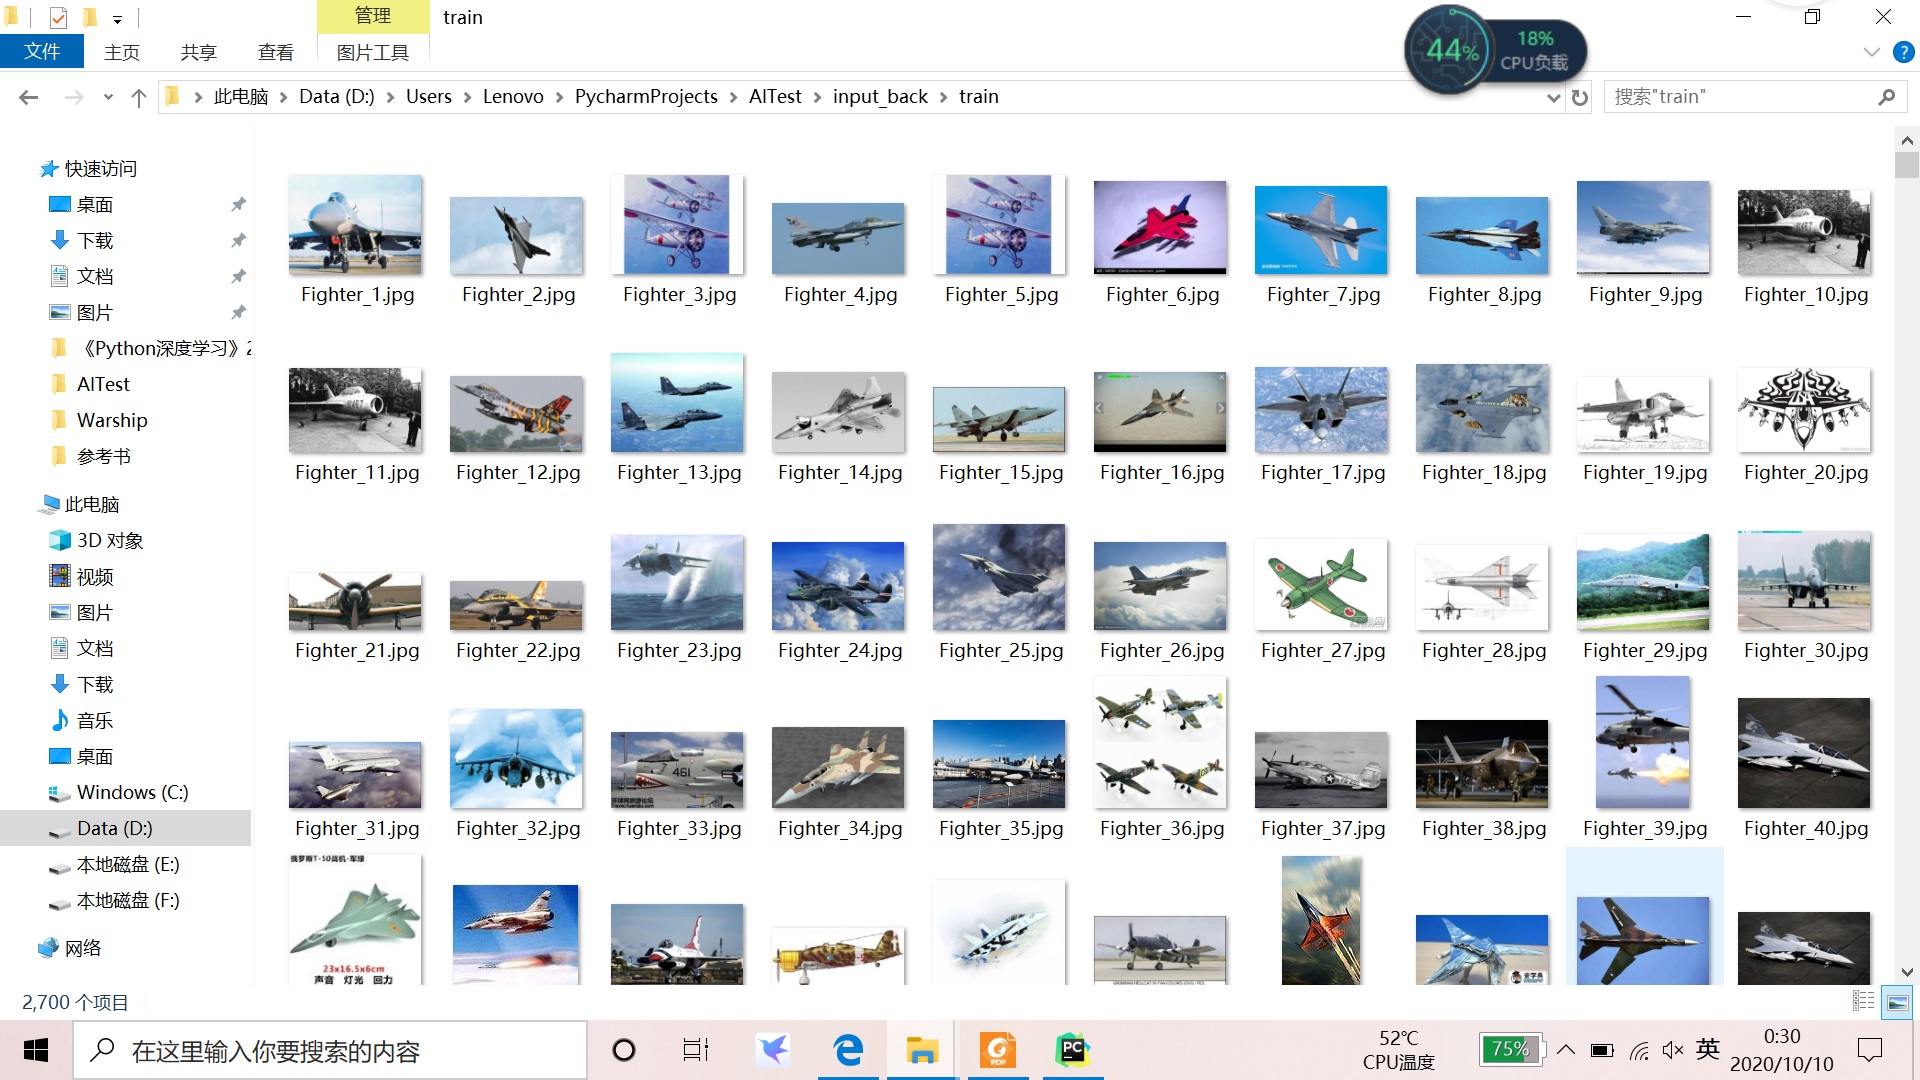1920x1080 pixels.
Task: Expand the ribbon with chevron arrow
Action: point(1871,52)
